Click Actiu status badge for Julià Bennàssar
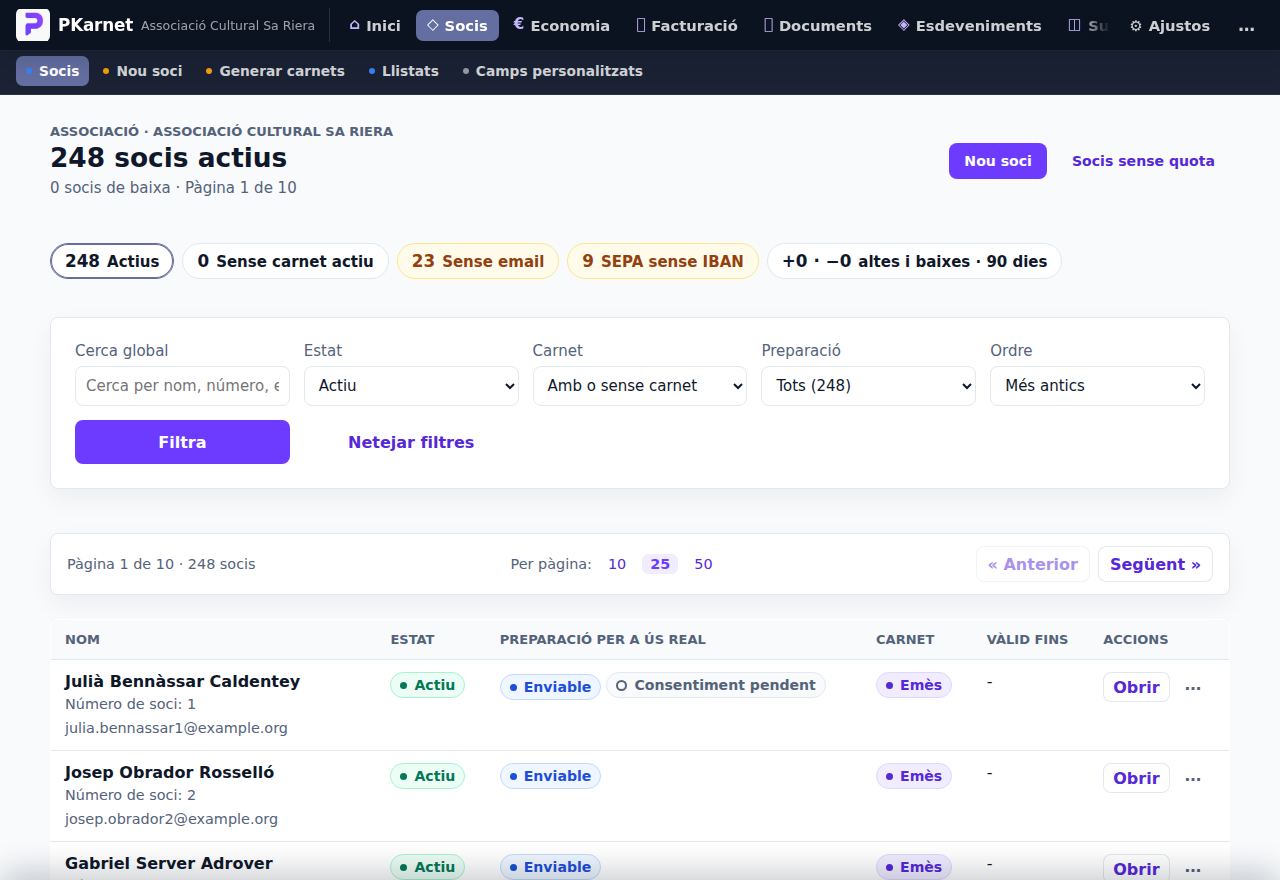 pos(427,685)
